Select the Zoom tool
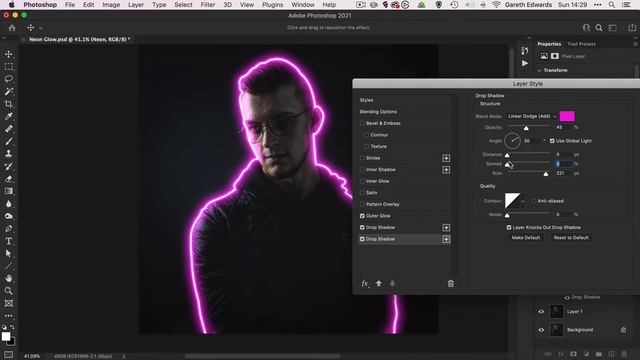Screen dimensions: 640x360 tap(9, 291)
